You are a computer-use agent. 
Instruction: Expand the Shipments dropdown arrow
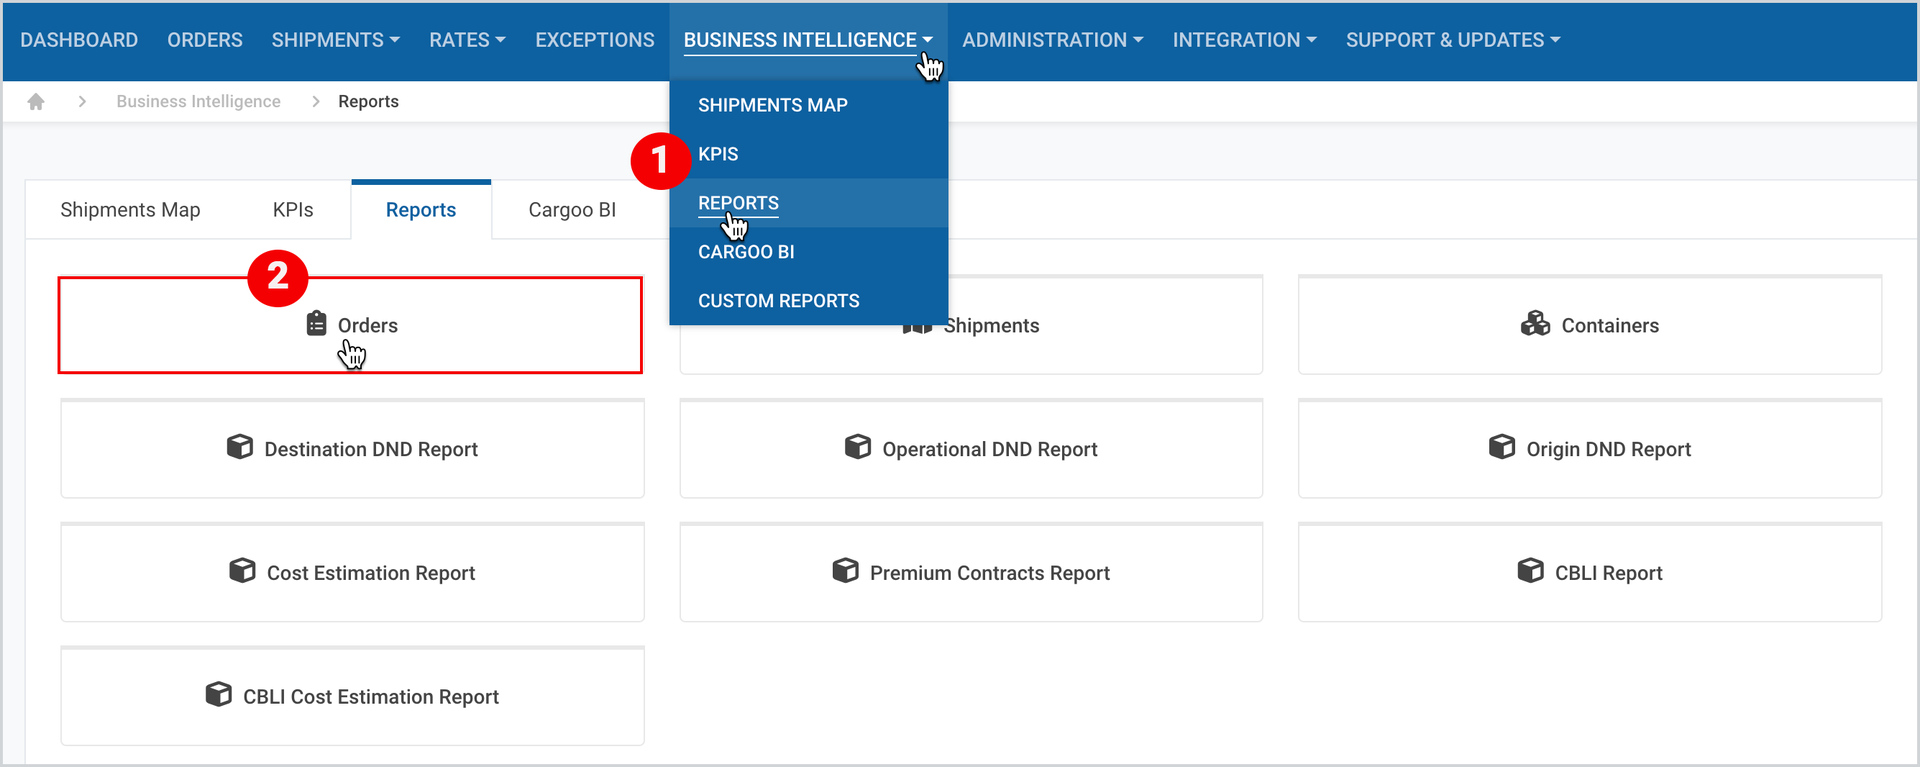point(395,40)
